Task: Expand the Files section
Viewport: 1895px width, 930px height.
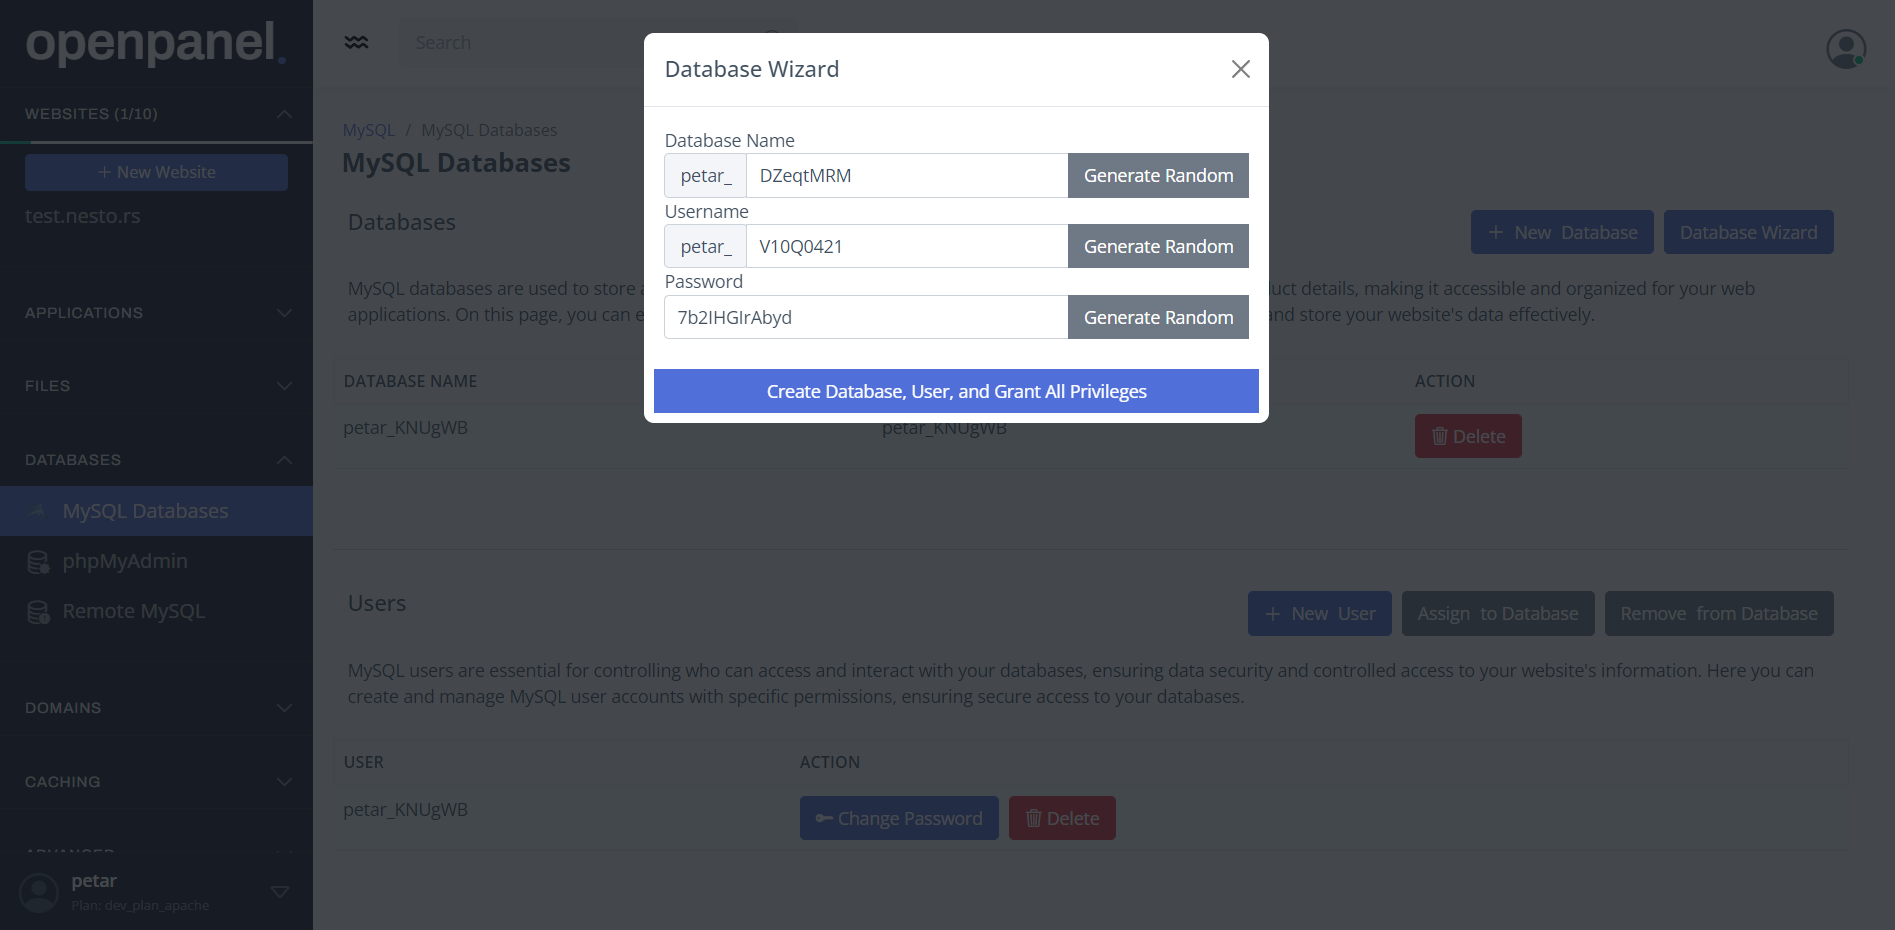Action: (x=284, y=386)
